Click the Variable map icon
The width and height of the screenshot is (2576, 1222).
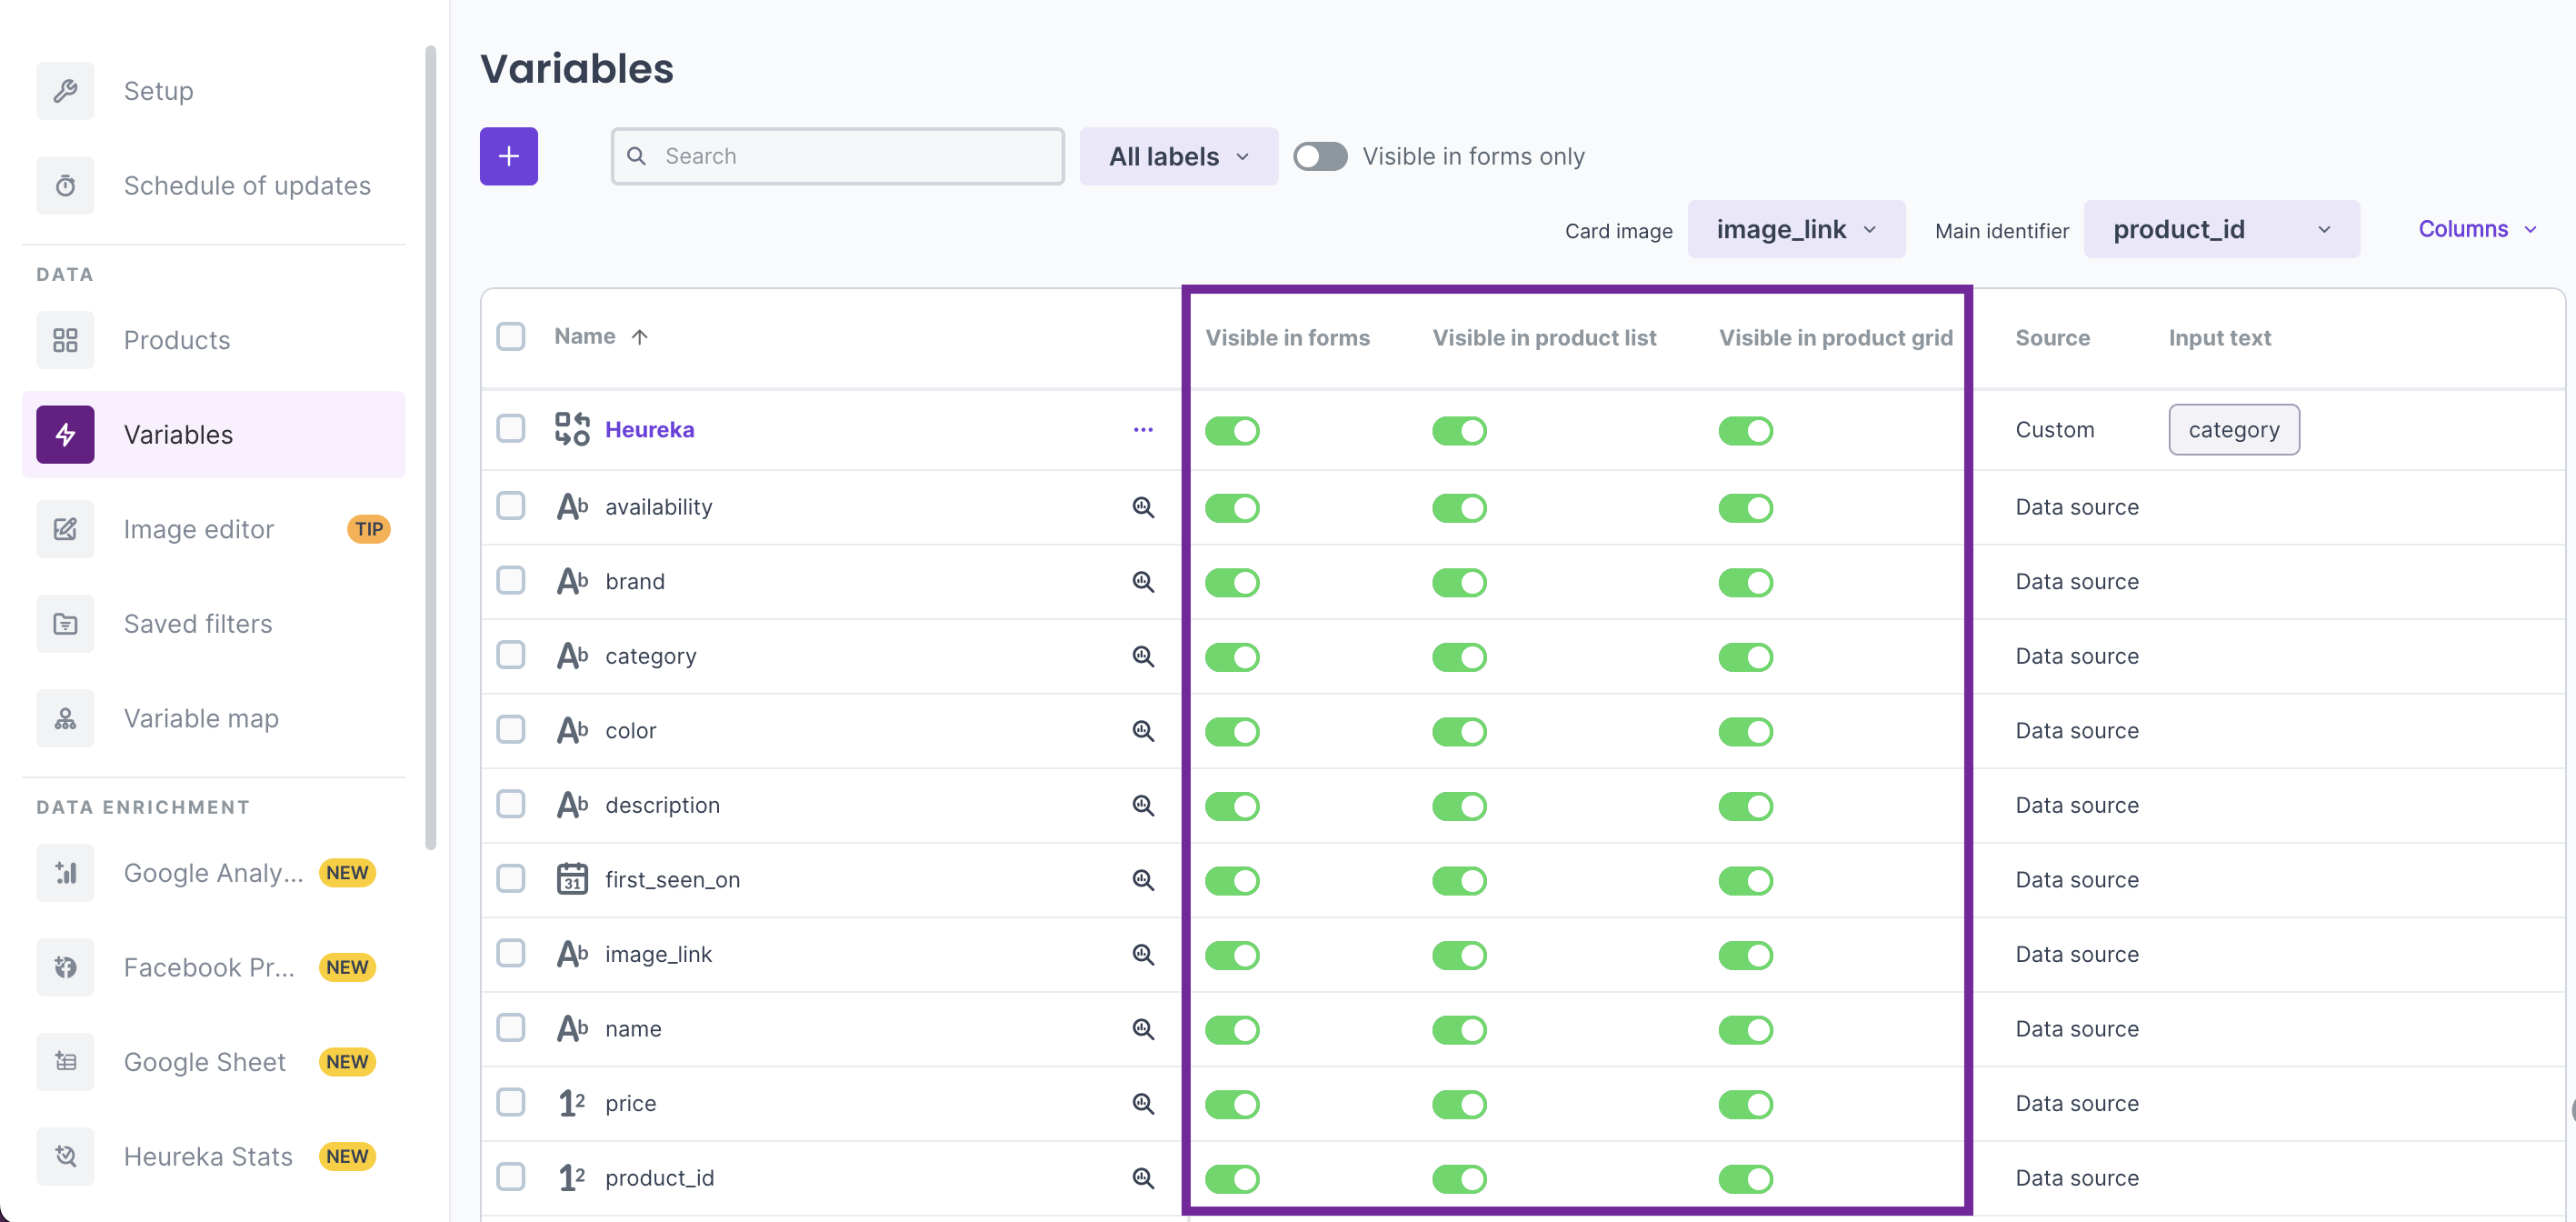(65, 718)
